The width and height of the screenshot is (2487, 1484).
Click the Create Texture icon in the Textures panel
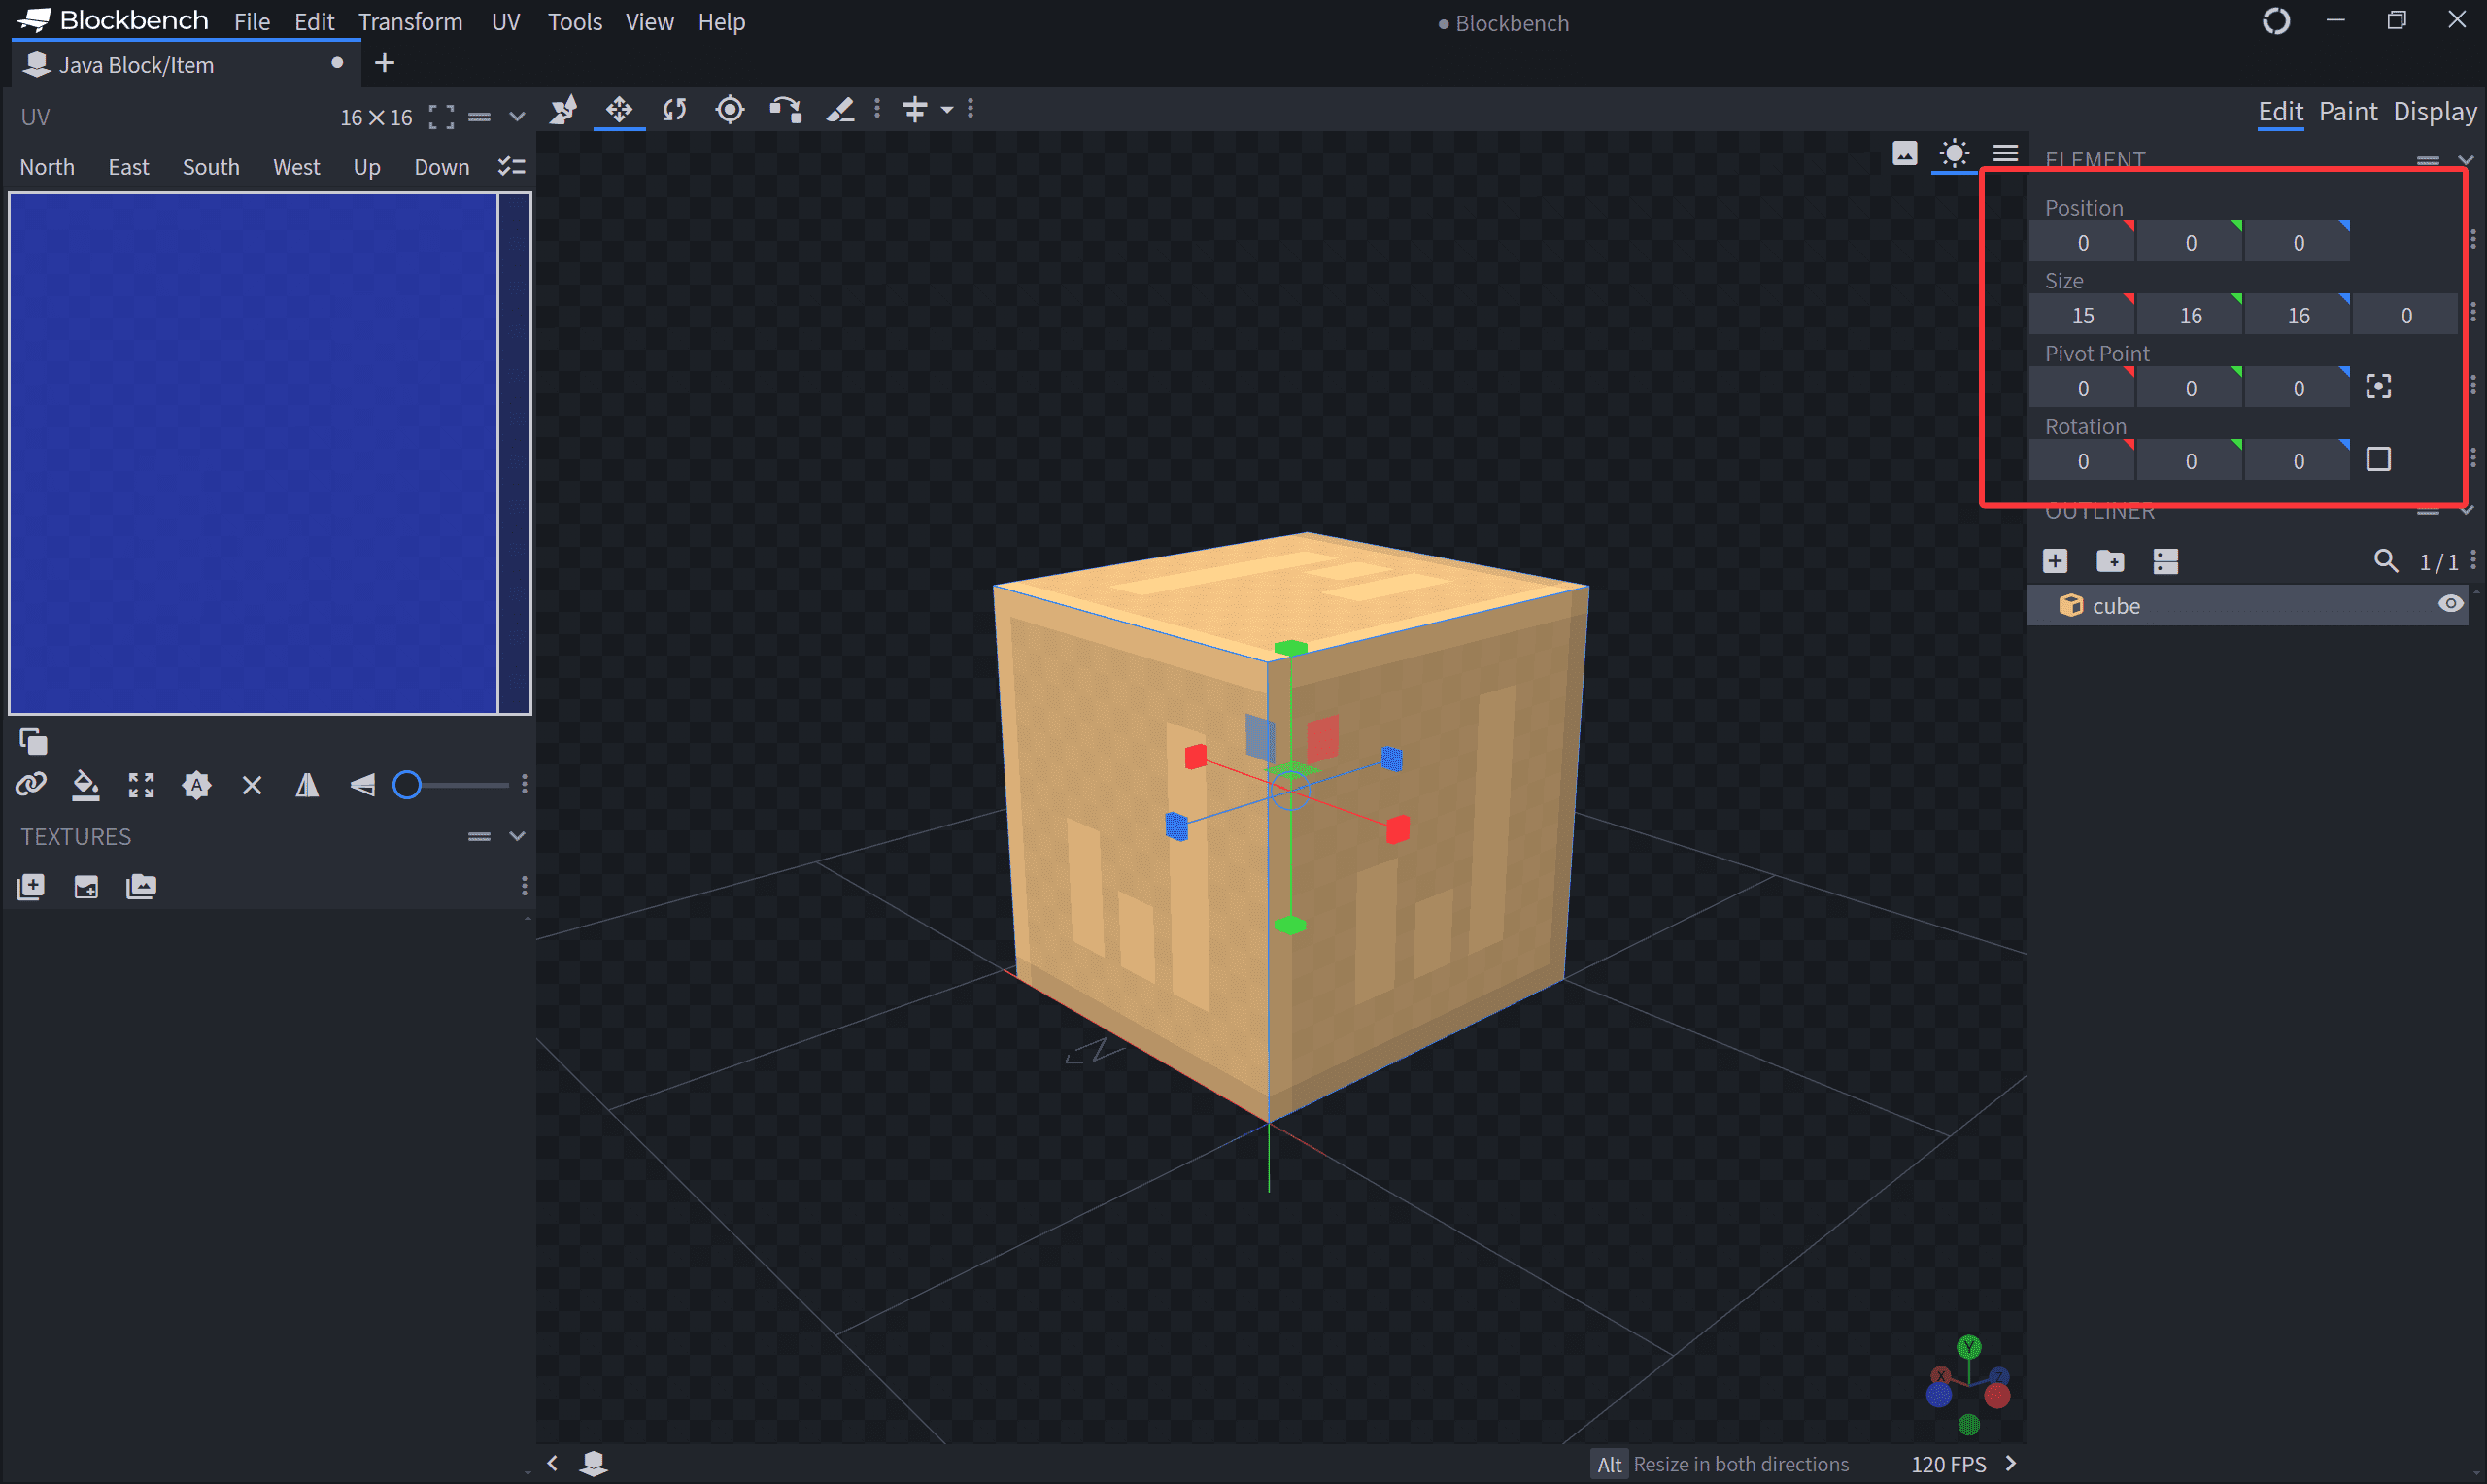coord(86,887)
